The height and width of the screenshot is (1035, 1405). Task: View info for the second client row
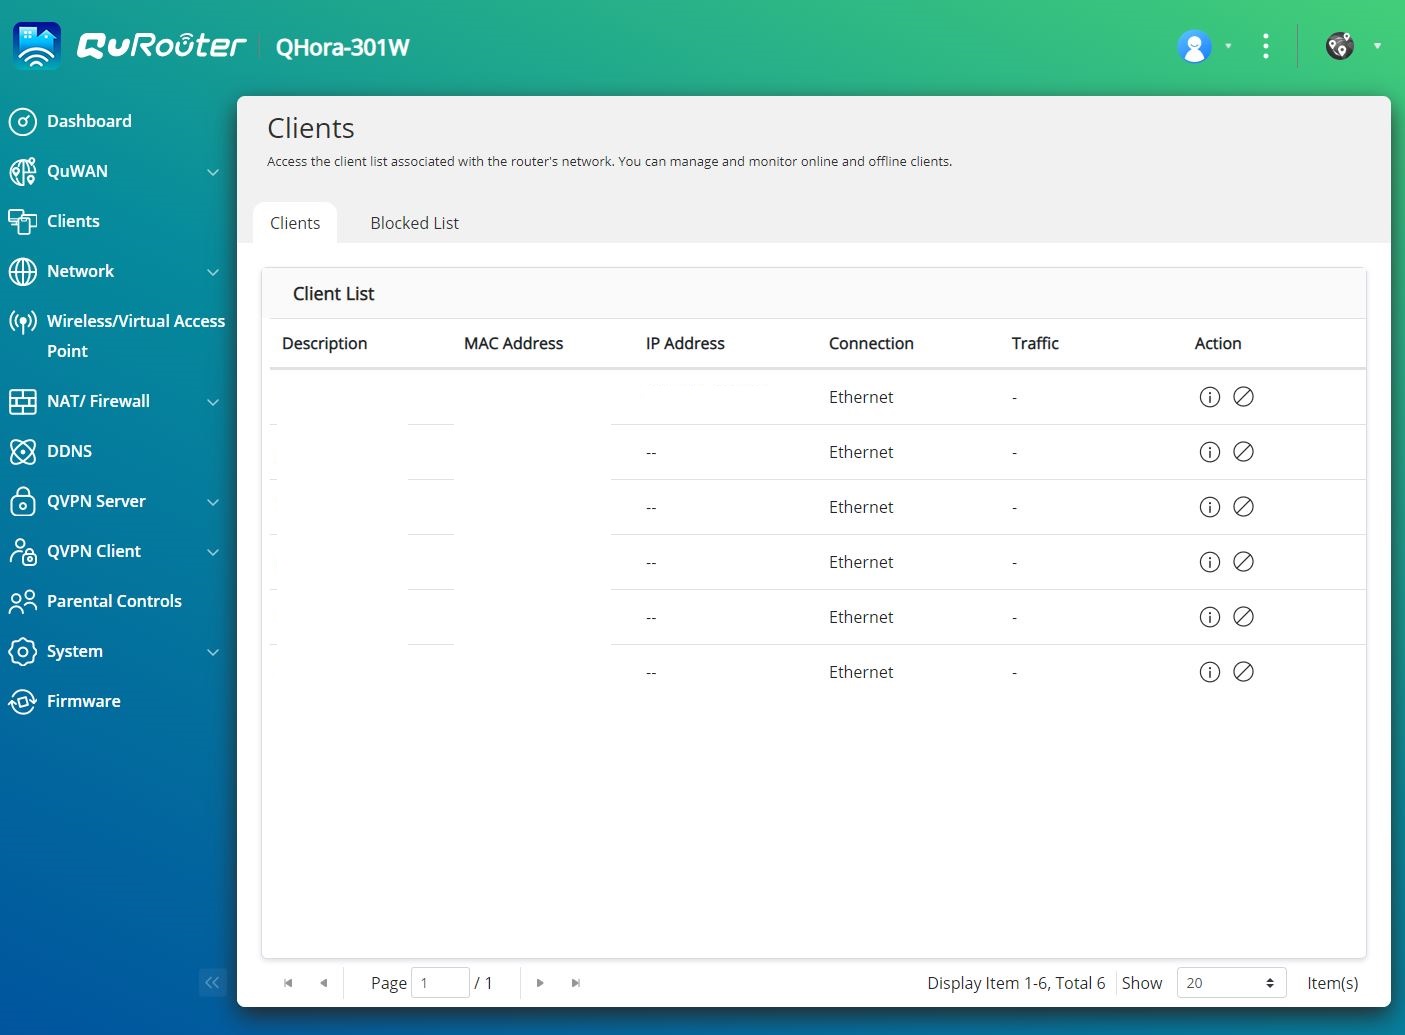[x=1210, y=452]
